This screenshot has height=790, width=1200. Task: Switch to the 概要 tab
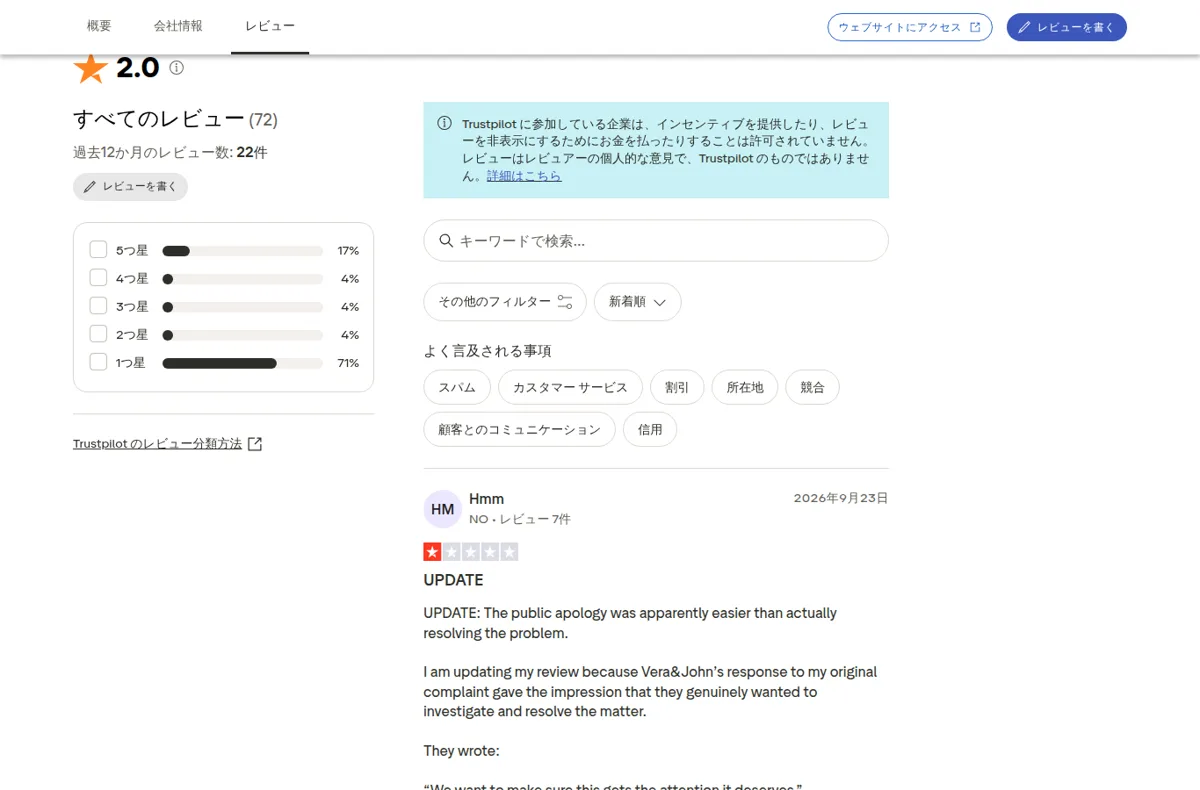tap(99, 26)
